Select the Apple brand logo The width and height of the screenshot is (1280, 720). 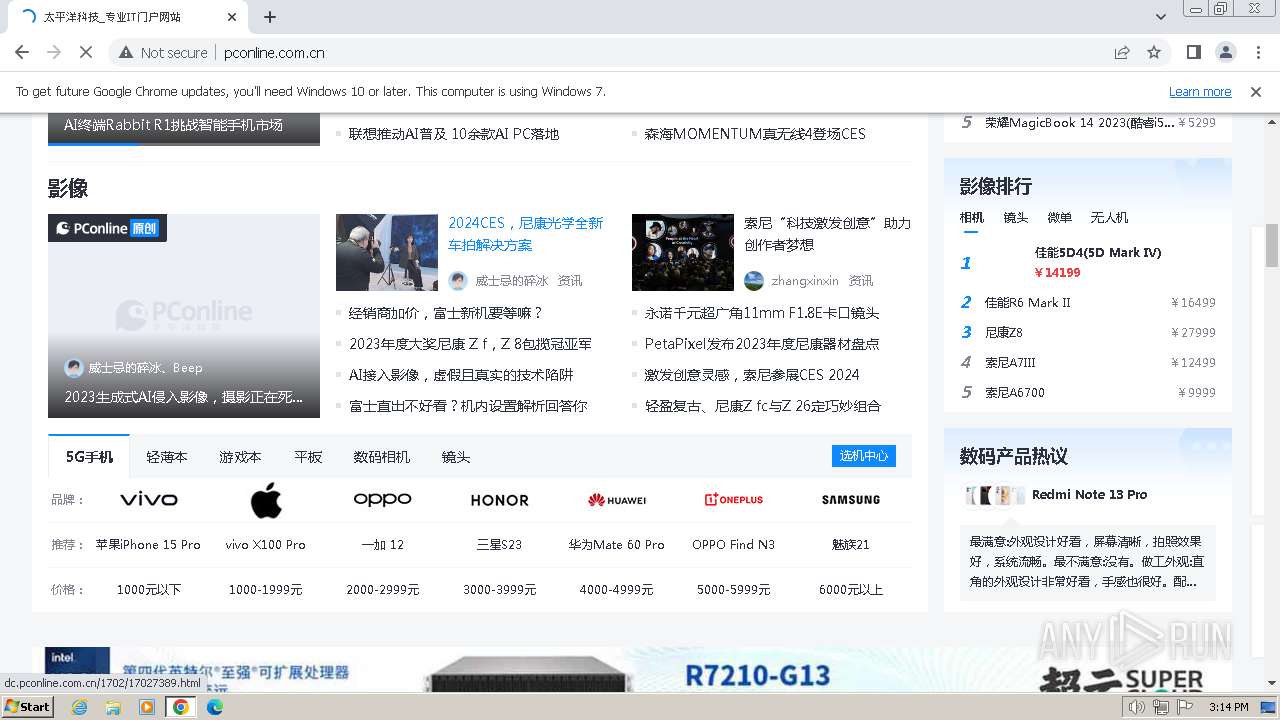266,500
